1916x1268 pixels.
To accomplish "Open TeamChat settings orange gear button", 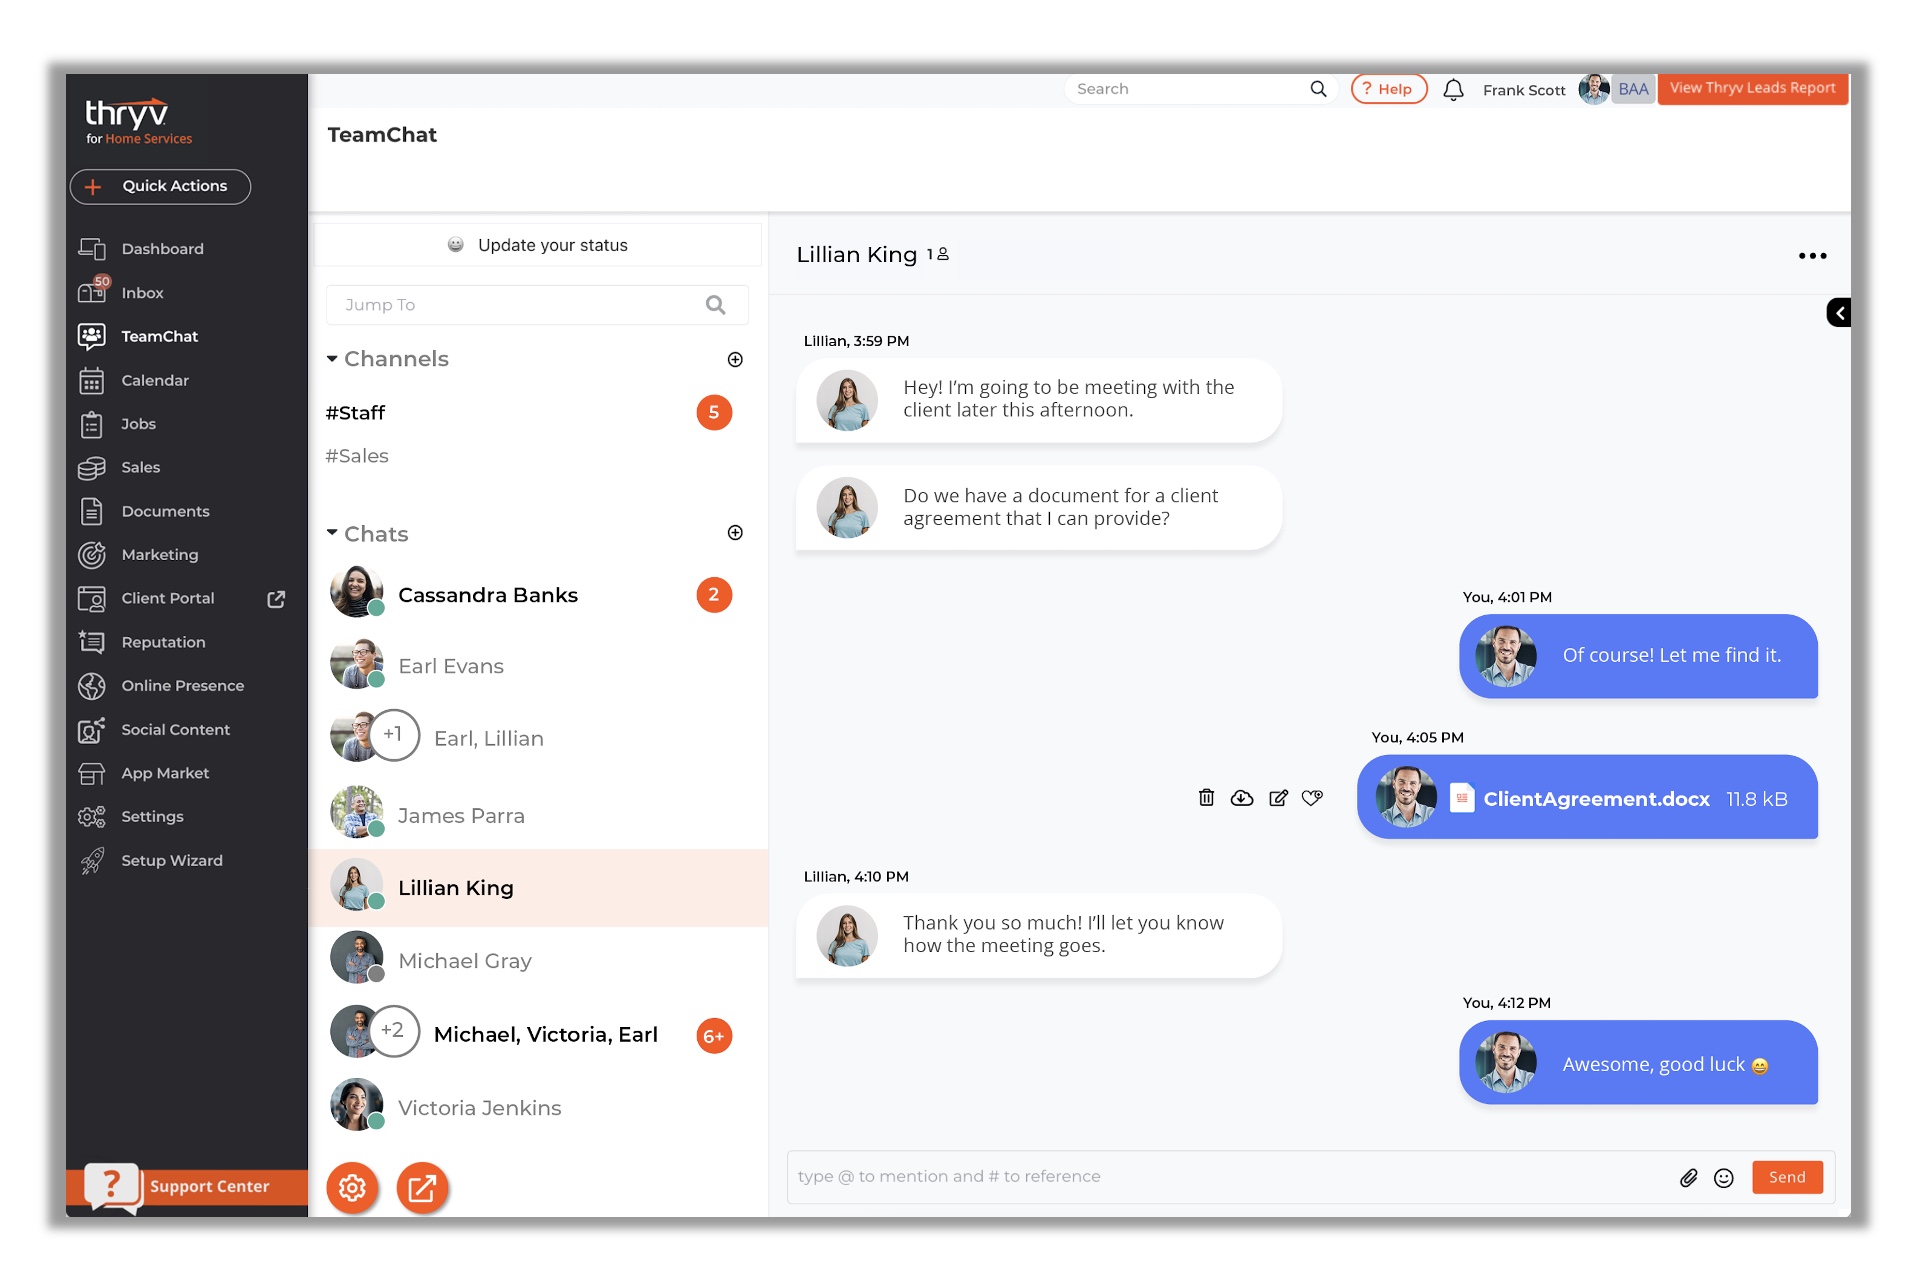I will (352, 1188).
